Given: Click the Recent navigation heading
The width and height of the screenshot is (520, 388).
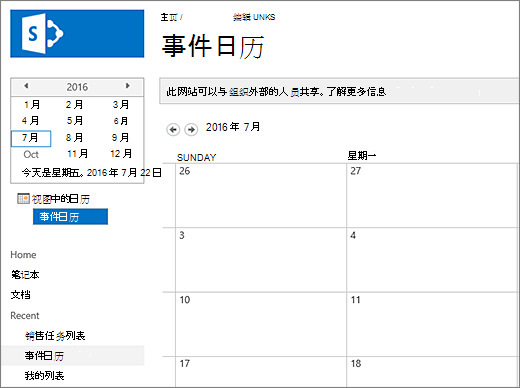Looking at the screenshot, I should [25, 316].
